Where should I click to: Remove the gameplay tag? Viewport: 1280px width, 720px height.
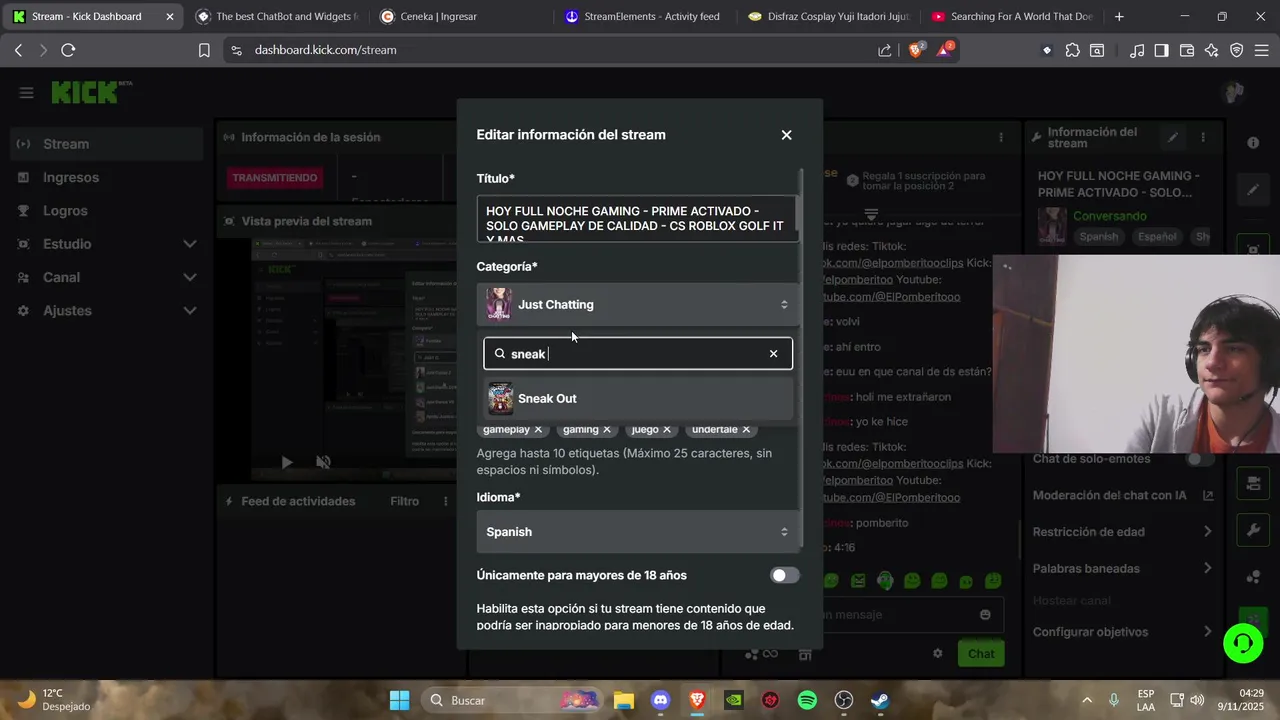538,429
